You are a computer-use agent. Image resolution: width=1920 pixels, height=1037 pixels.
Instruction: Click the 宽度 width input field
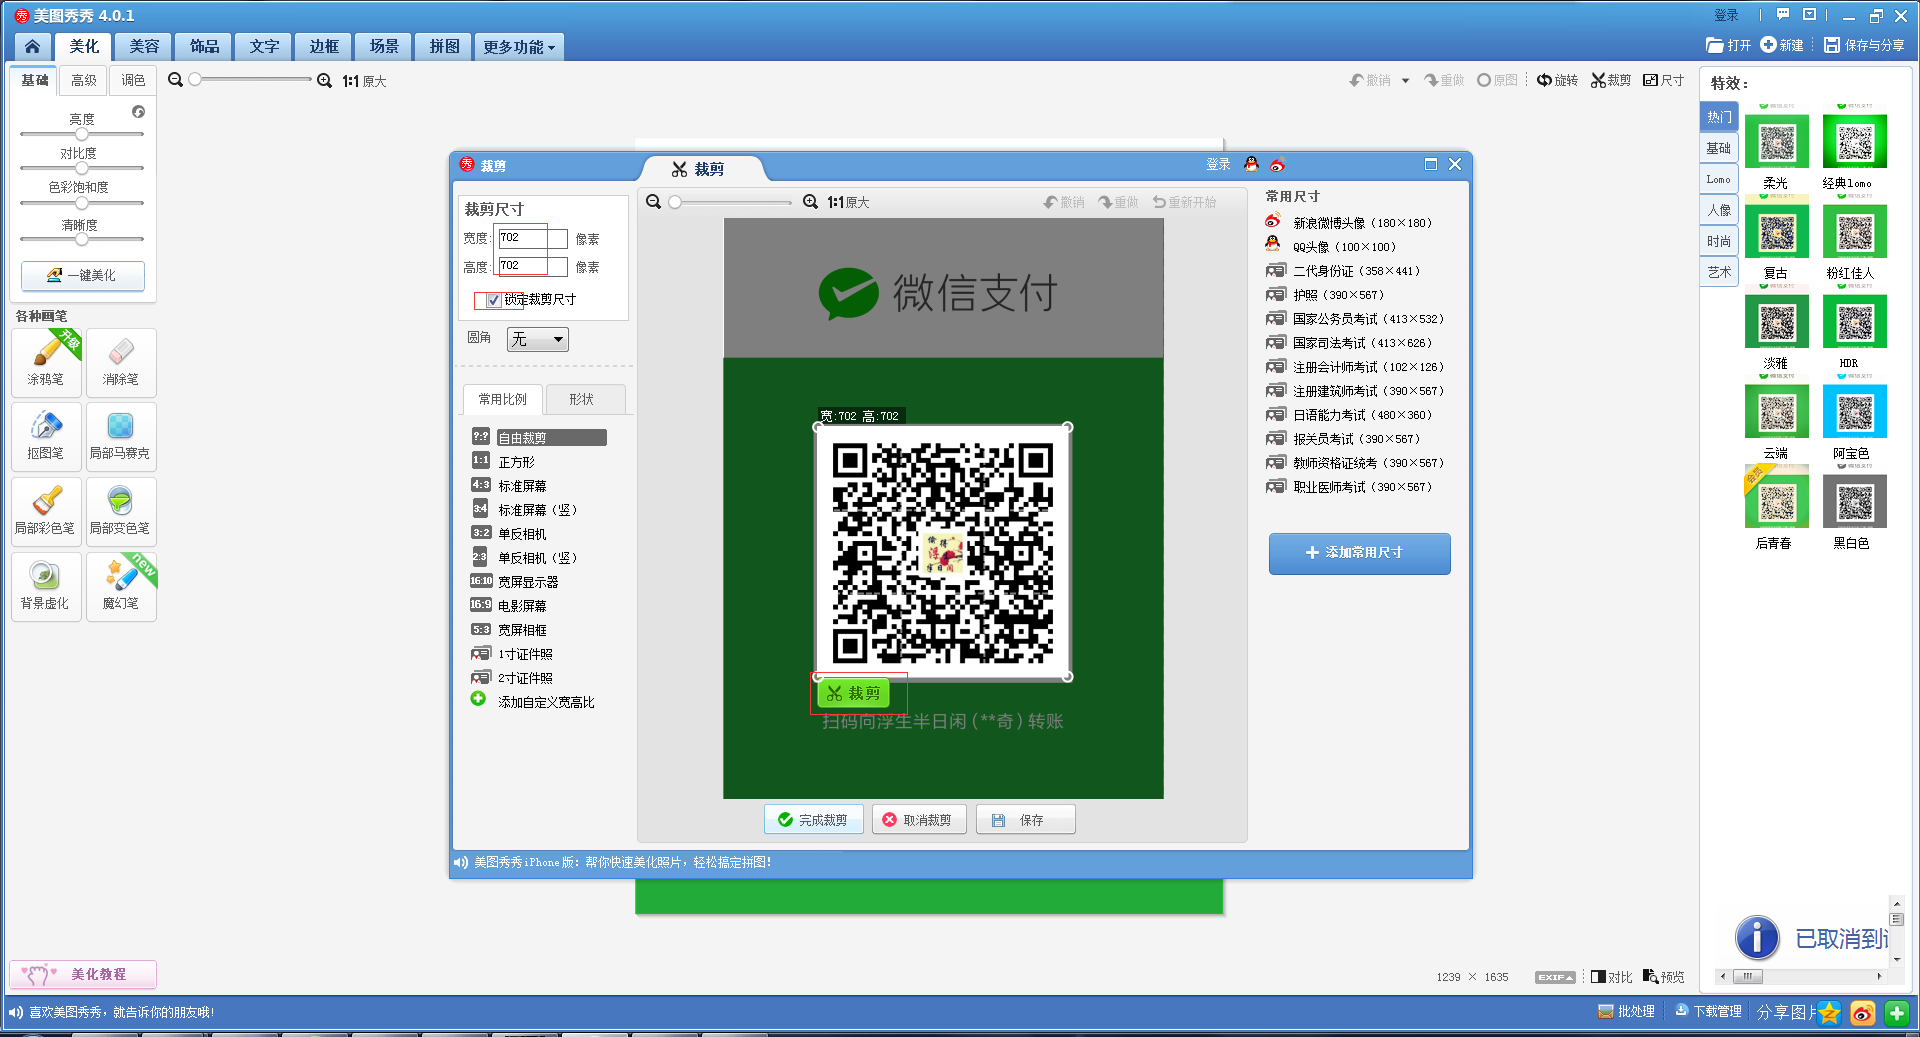[532, 238]
